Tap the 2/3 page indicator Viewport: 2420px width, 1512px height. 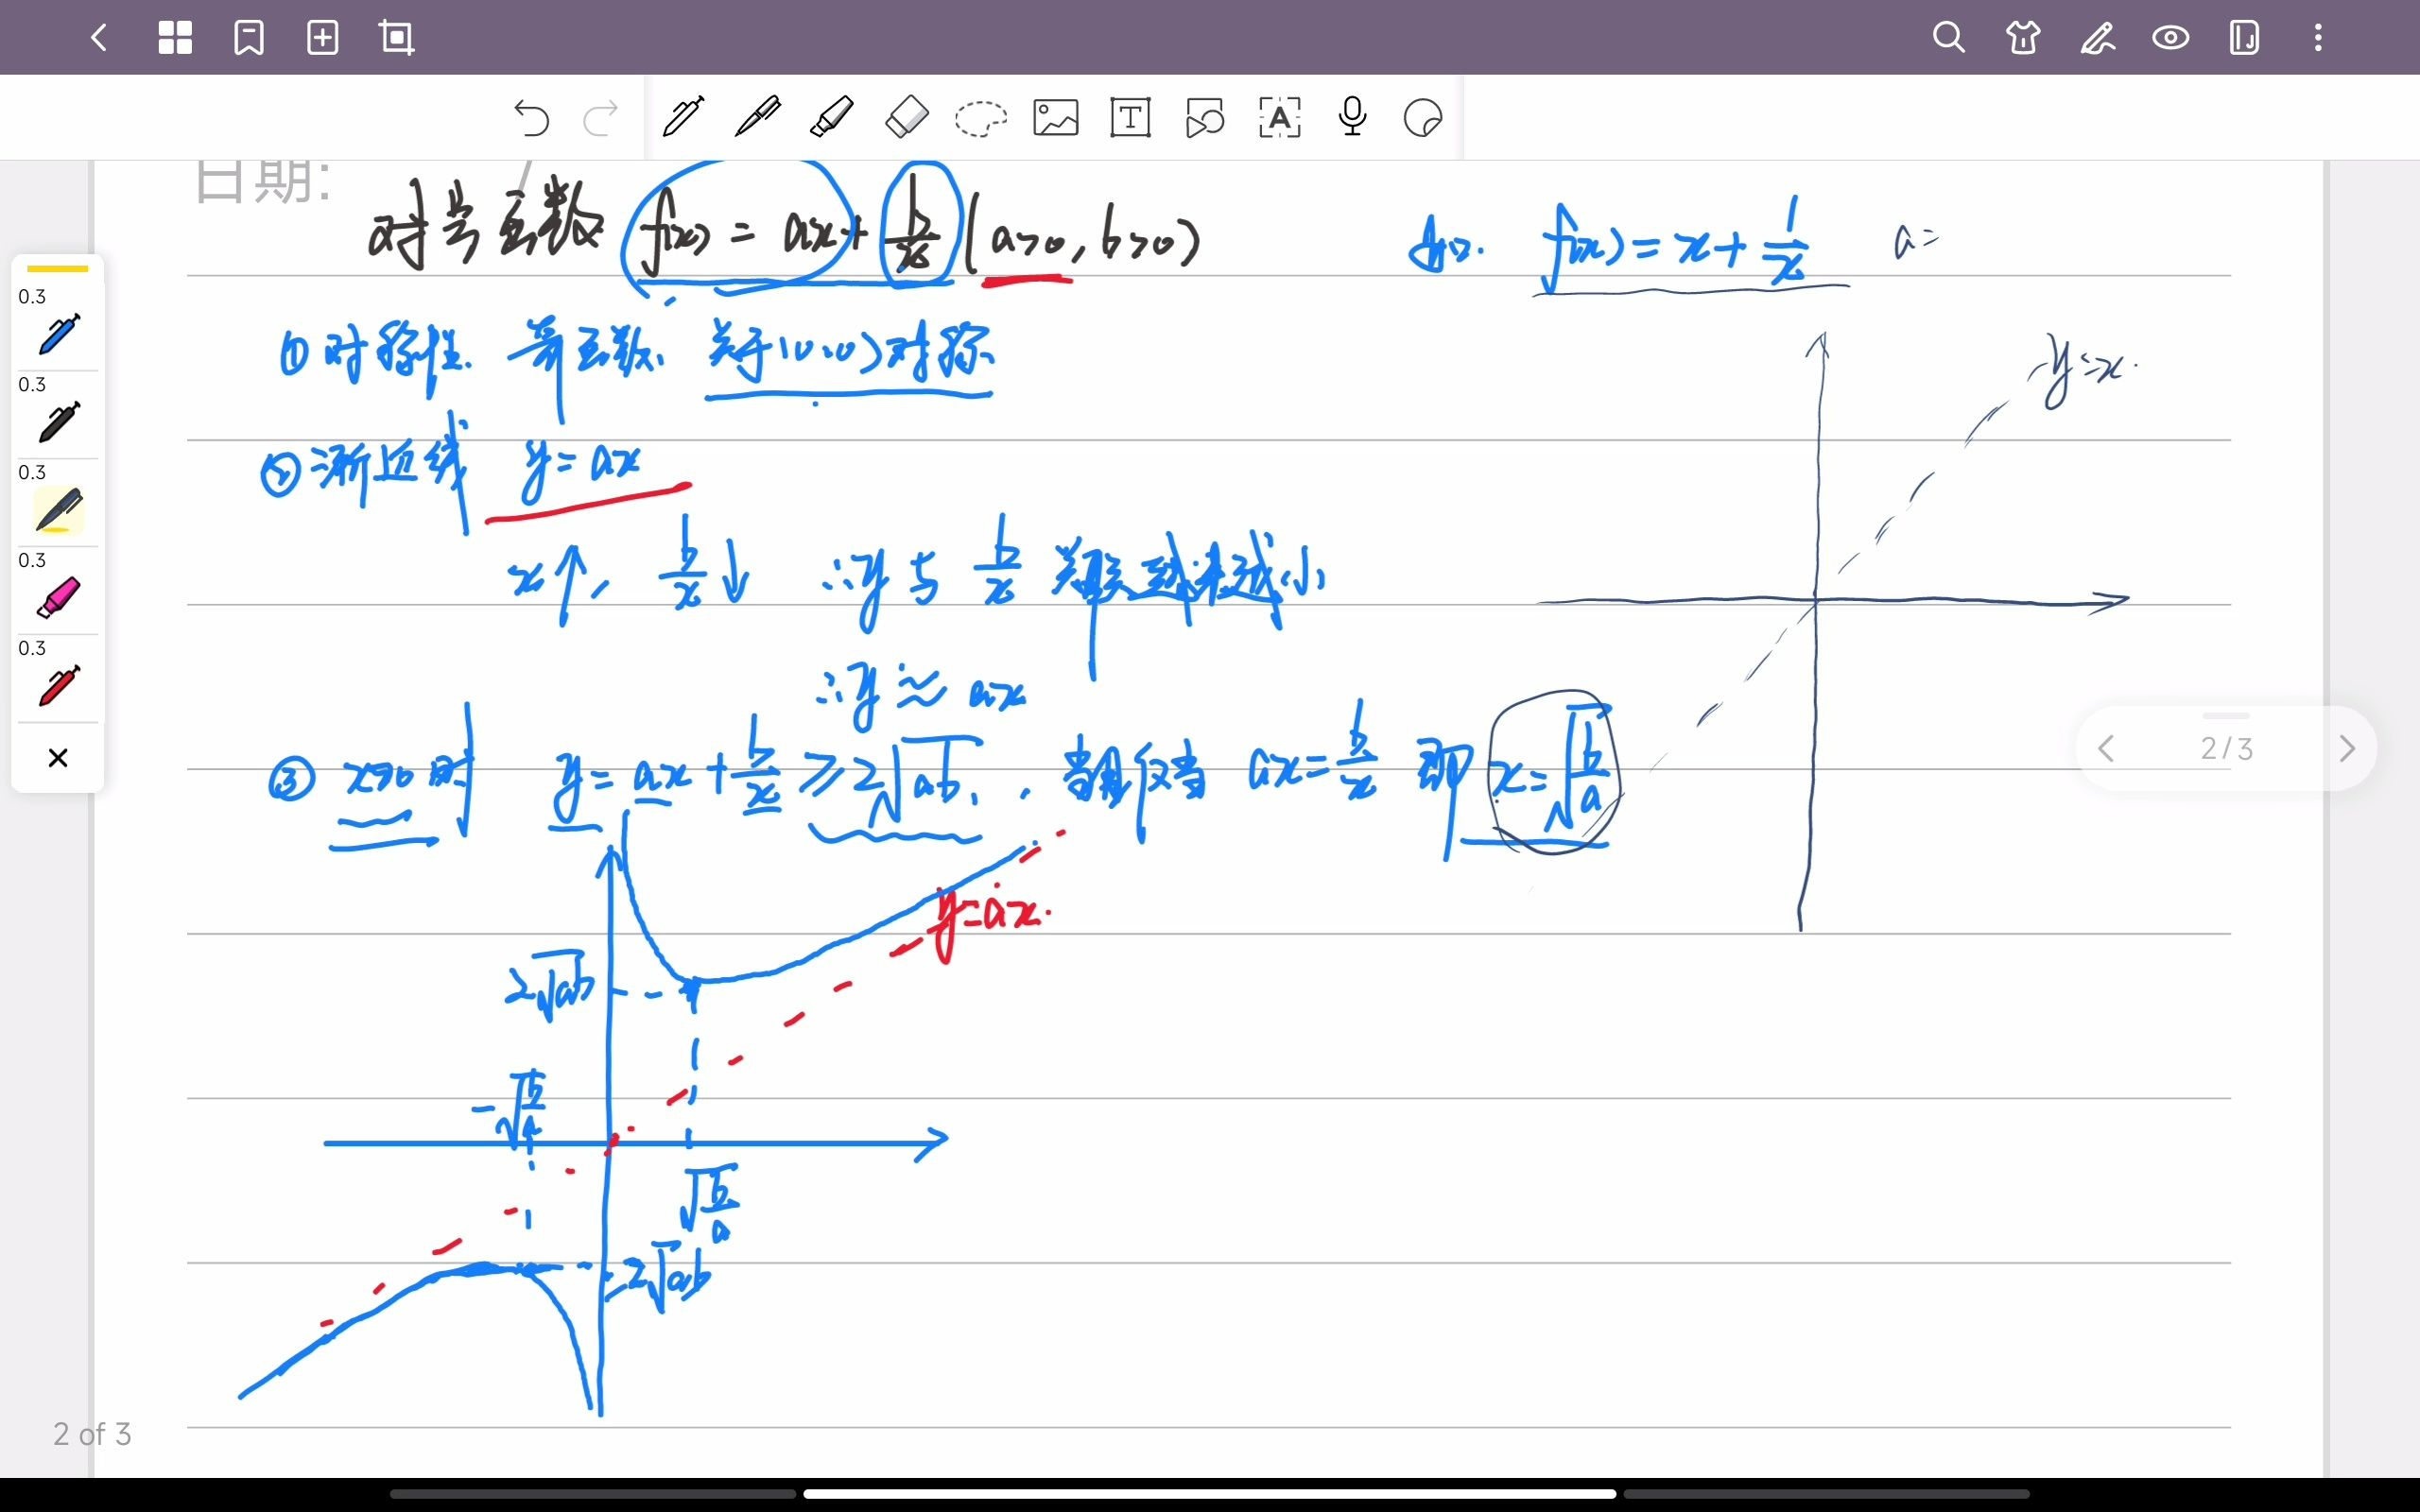2227,749
